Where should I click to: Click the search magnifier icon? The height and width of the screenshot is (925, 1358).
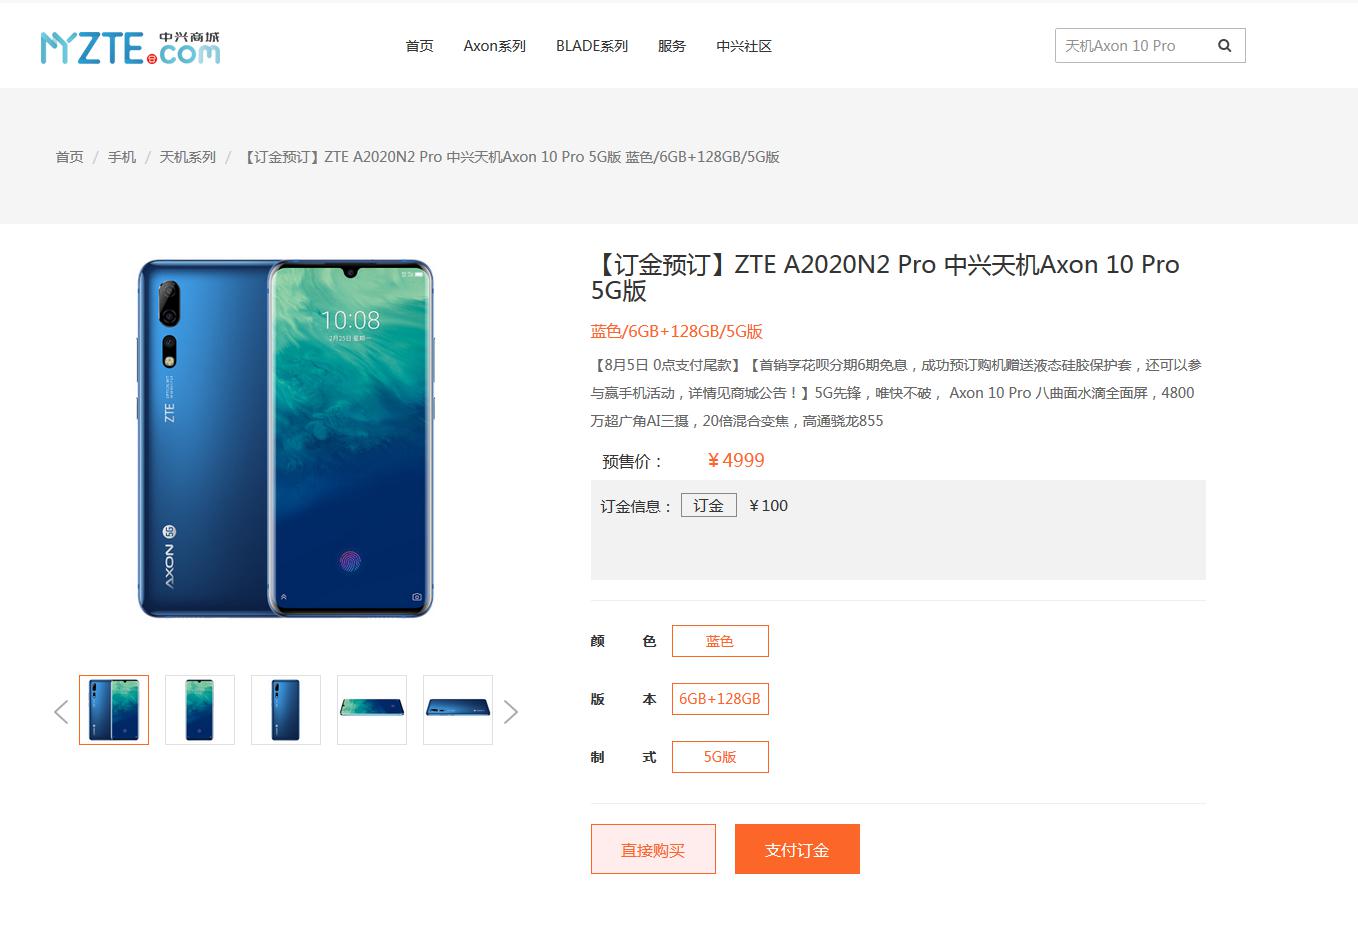(x=1224, y=46)
